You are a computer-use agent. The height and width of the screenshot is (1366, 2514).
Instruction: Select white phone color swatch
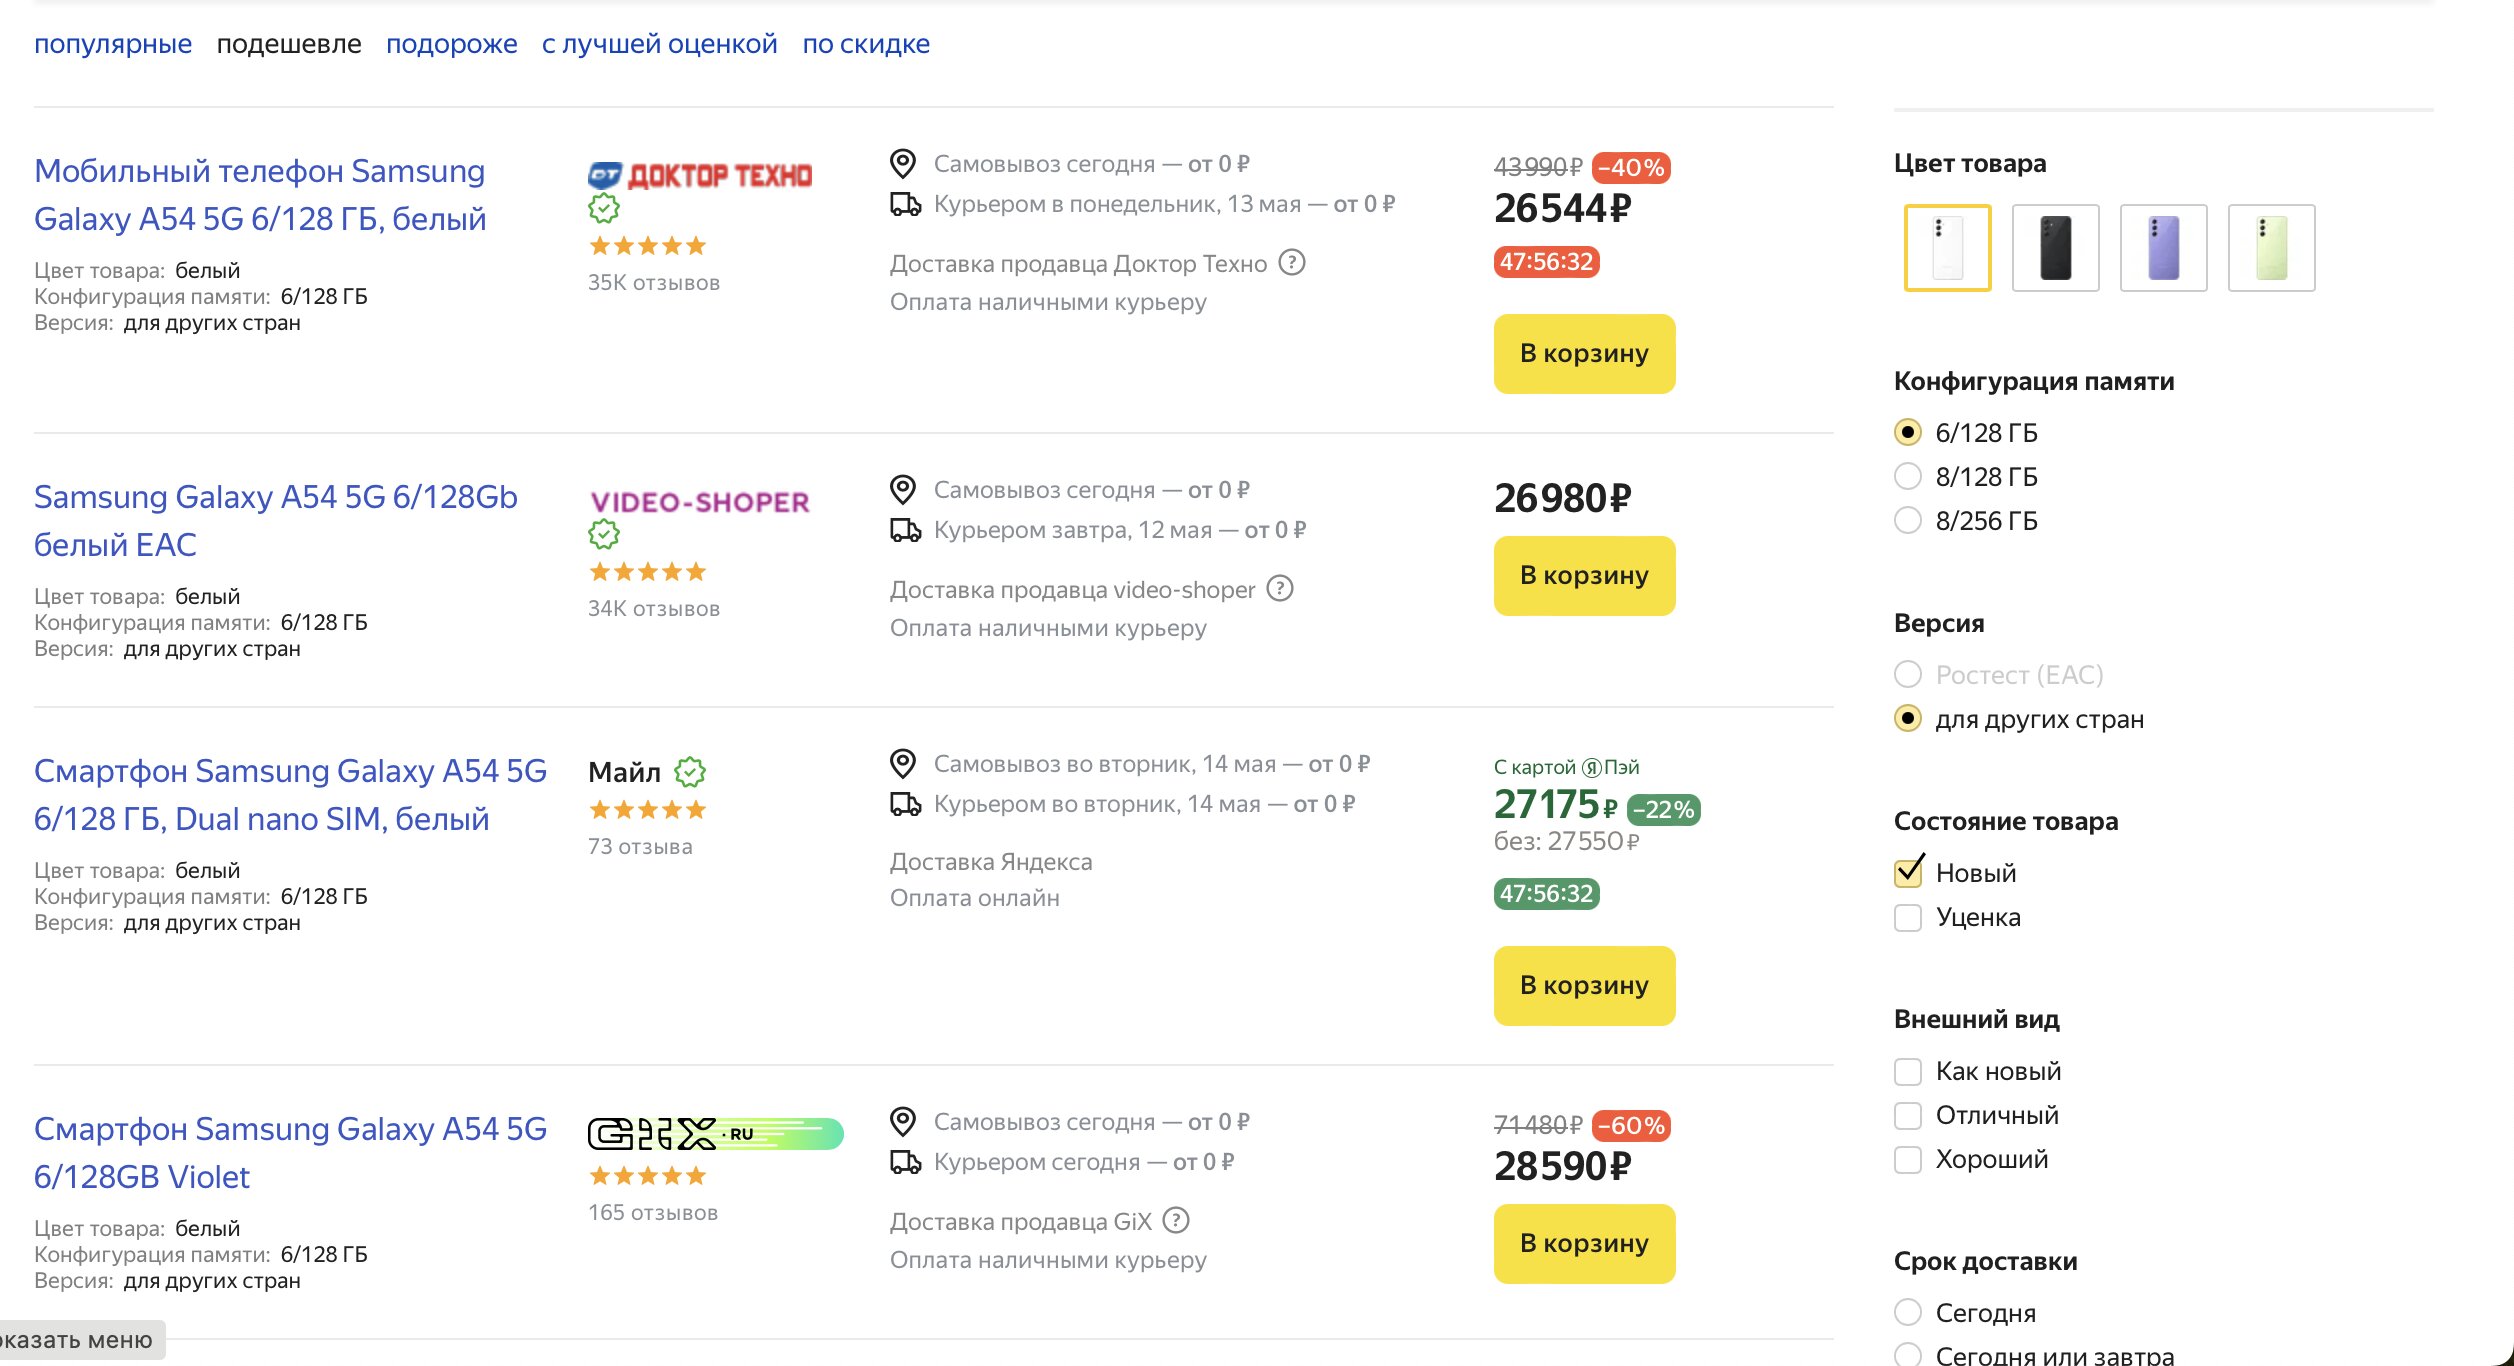tap(1948, 248)
